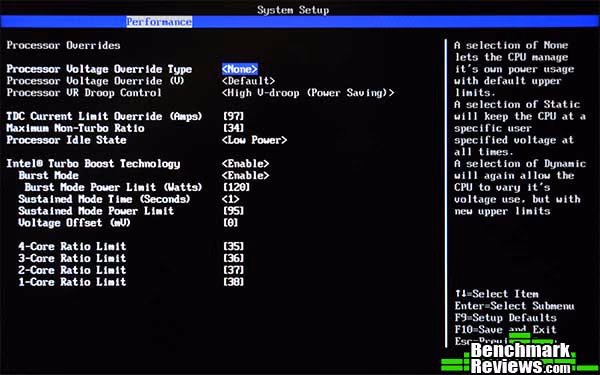Click the 'Processor Overrides' section heading
This screenshot has width=600, height=375.
63,46
